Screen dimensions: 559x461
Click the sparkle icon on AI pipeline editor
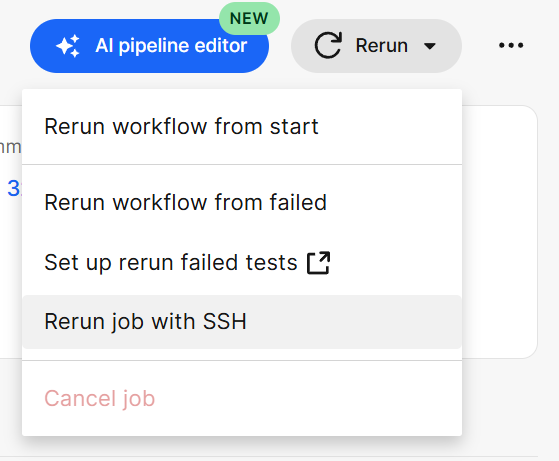click(x=68, y=46)
